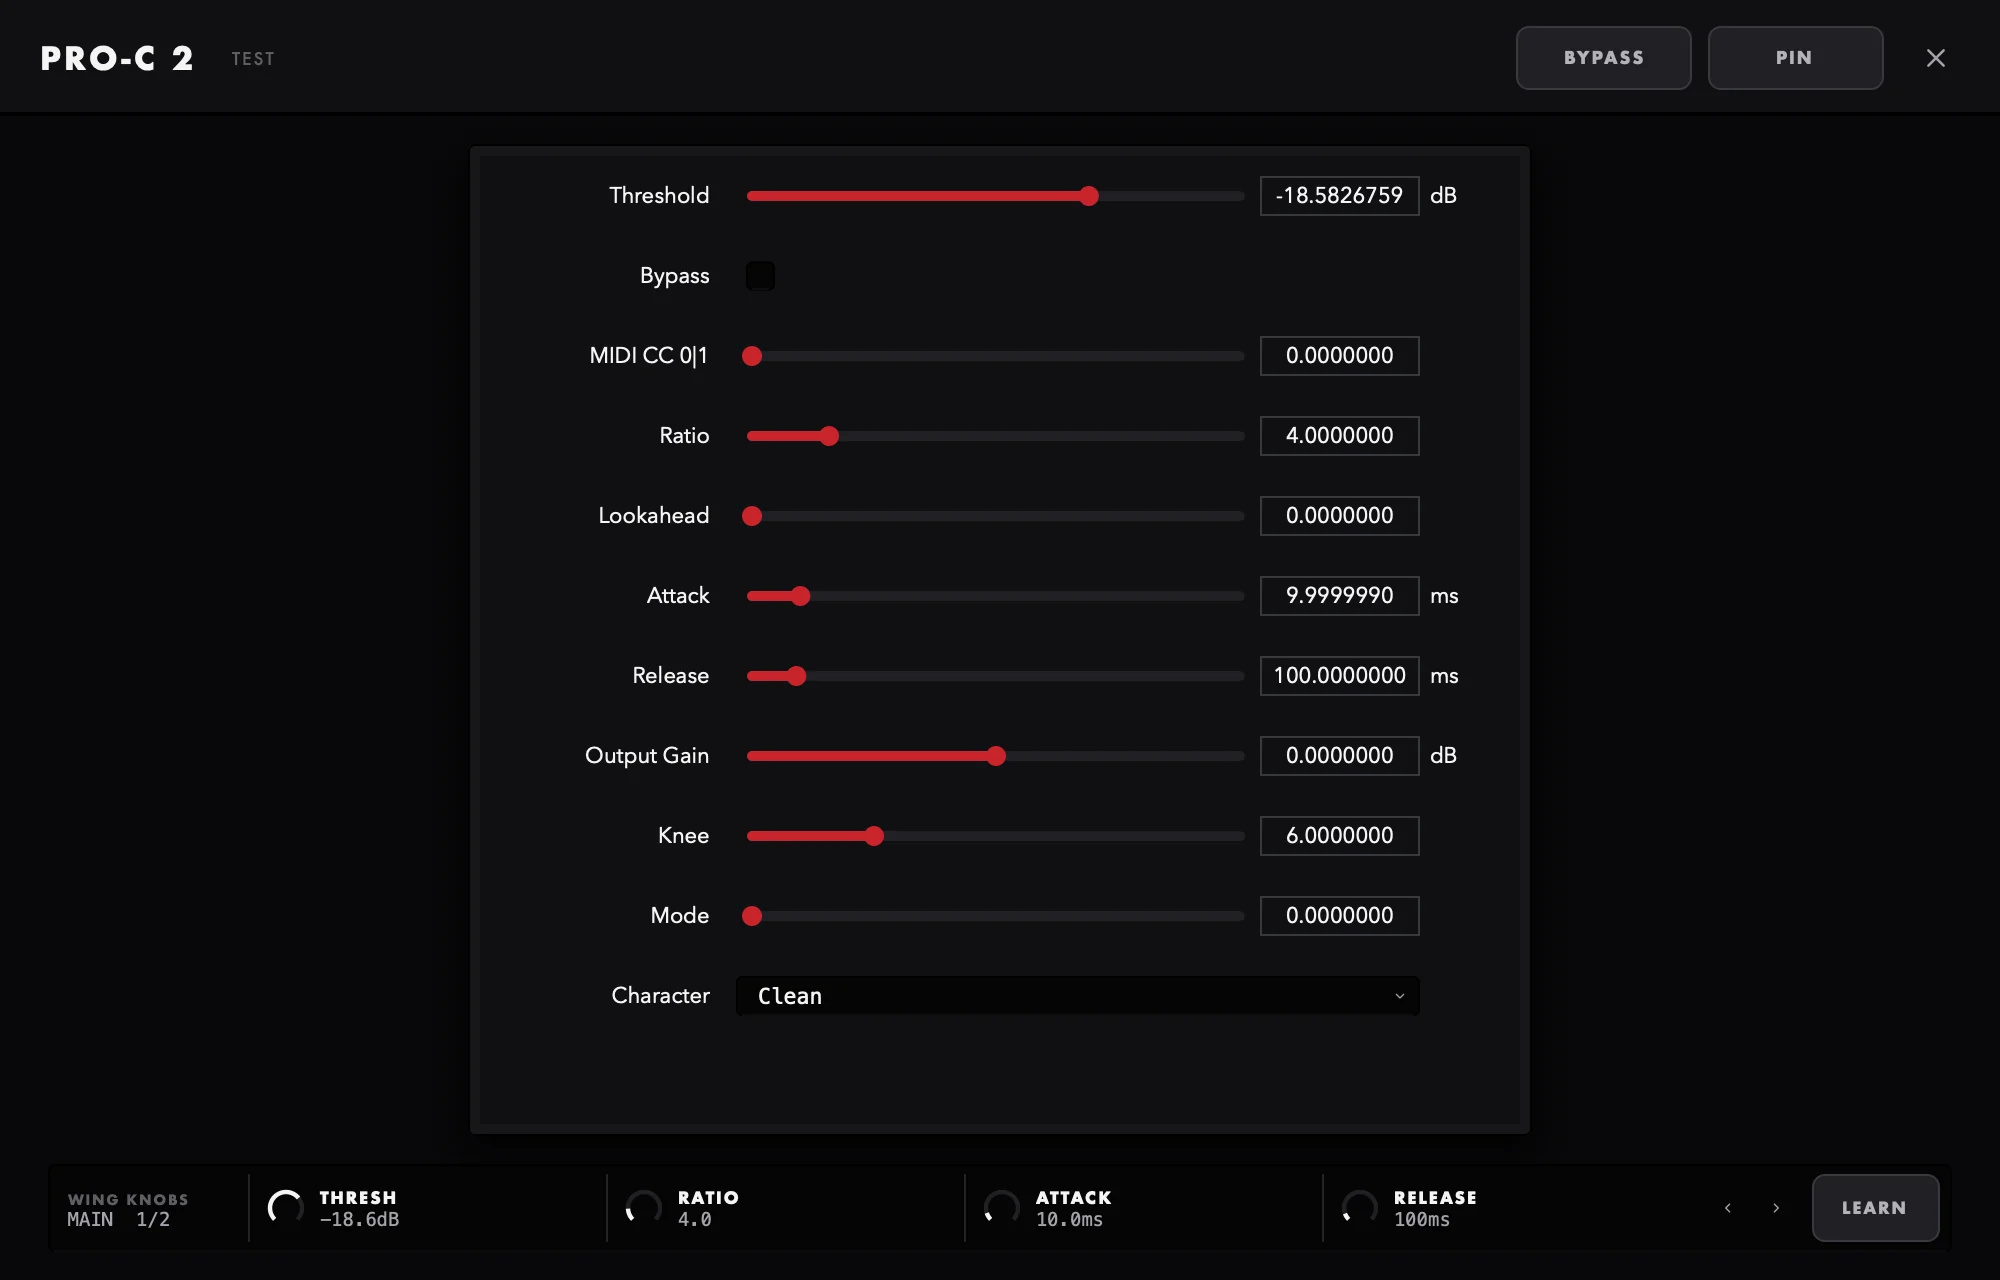Click the Output Gain slider handle
This screenshot has width=2000, height=1280.
(996, 756)
